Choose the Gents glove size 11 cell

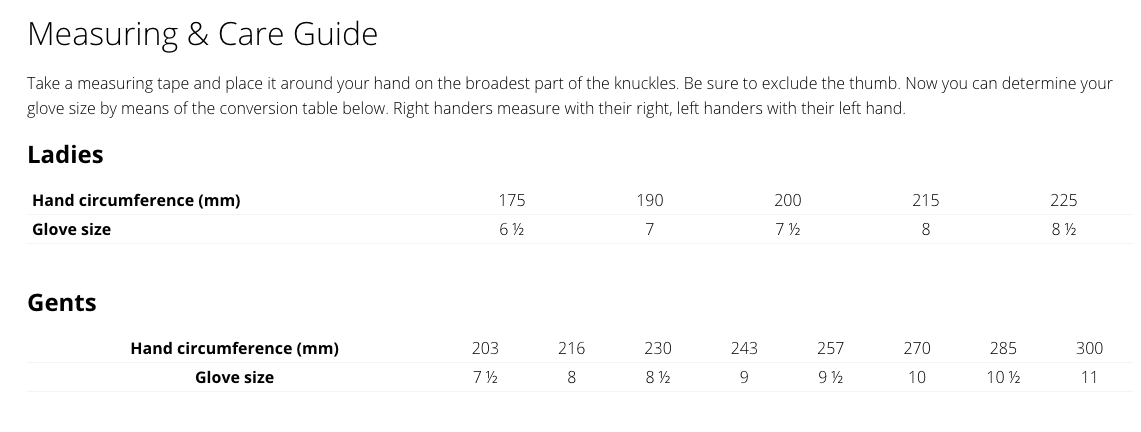[1089, 377]
